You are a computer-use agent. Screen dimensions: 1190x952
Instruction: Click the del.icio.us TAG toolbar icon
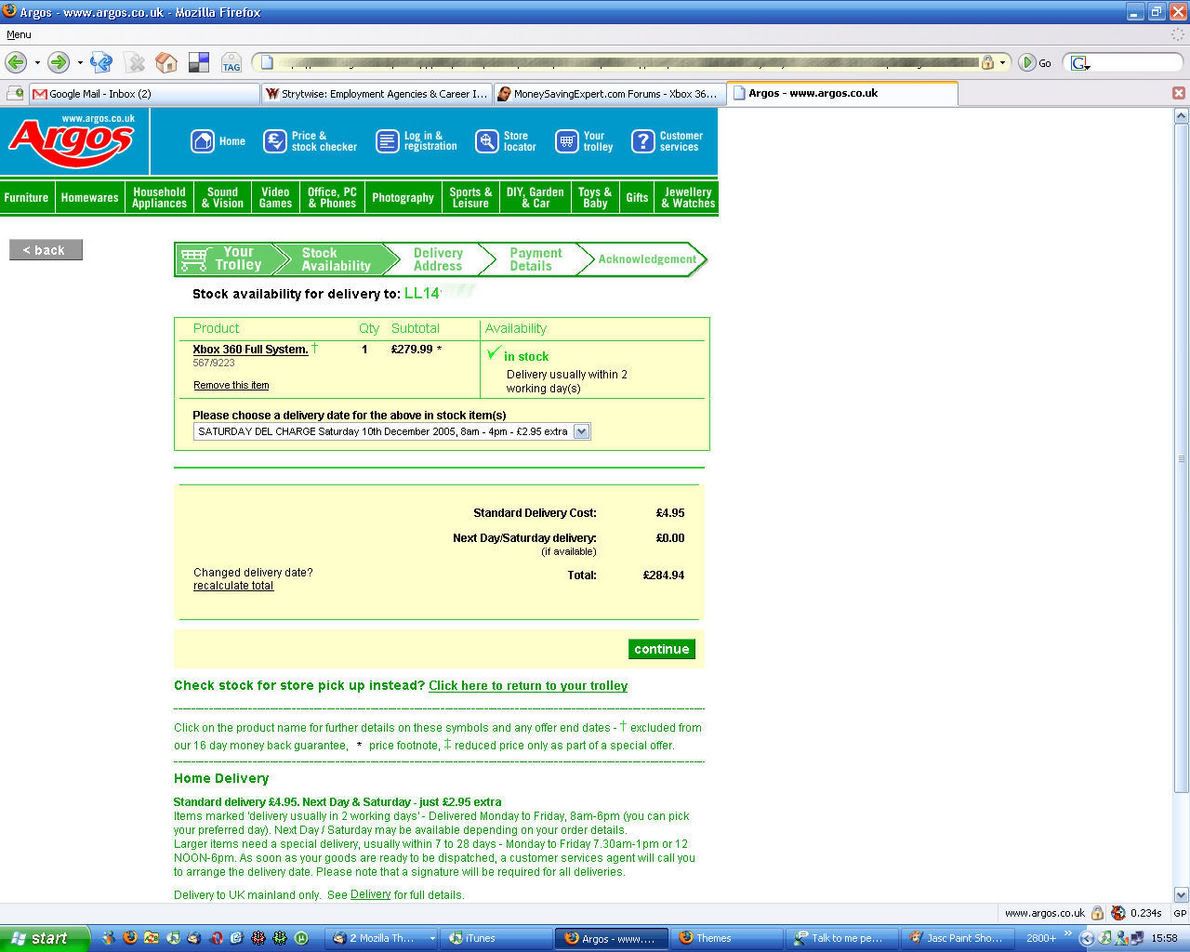click(x=231, y=63)
